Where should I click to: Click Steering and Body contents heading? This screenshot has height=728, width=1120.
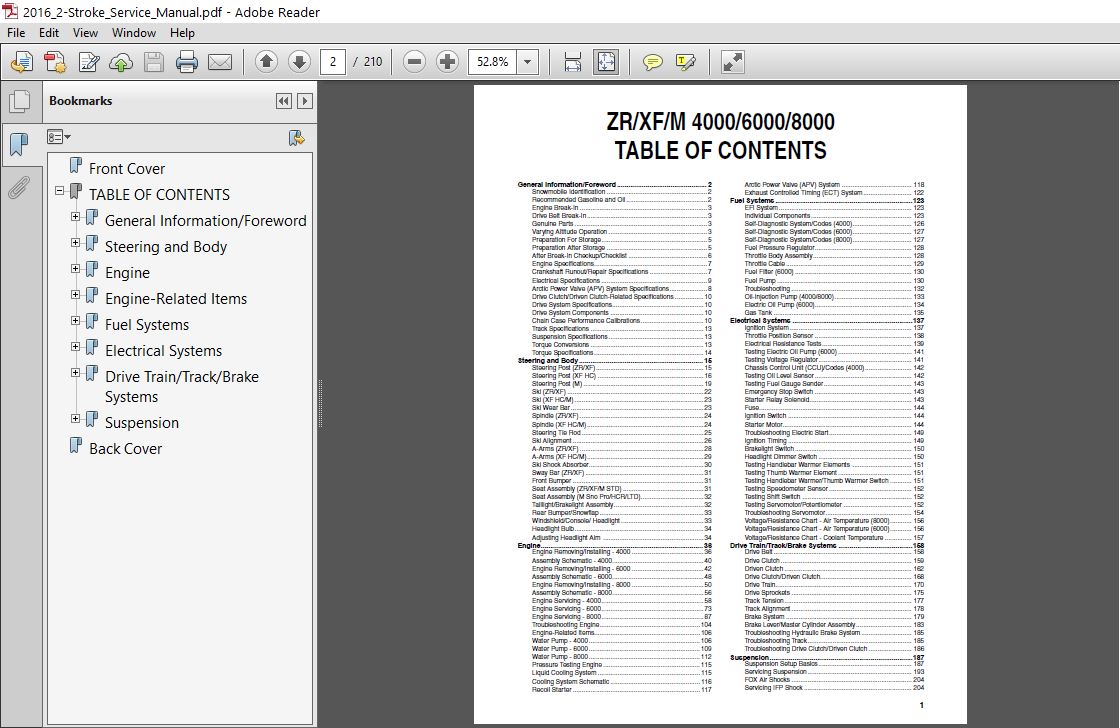tap(614, 361)
